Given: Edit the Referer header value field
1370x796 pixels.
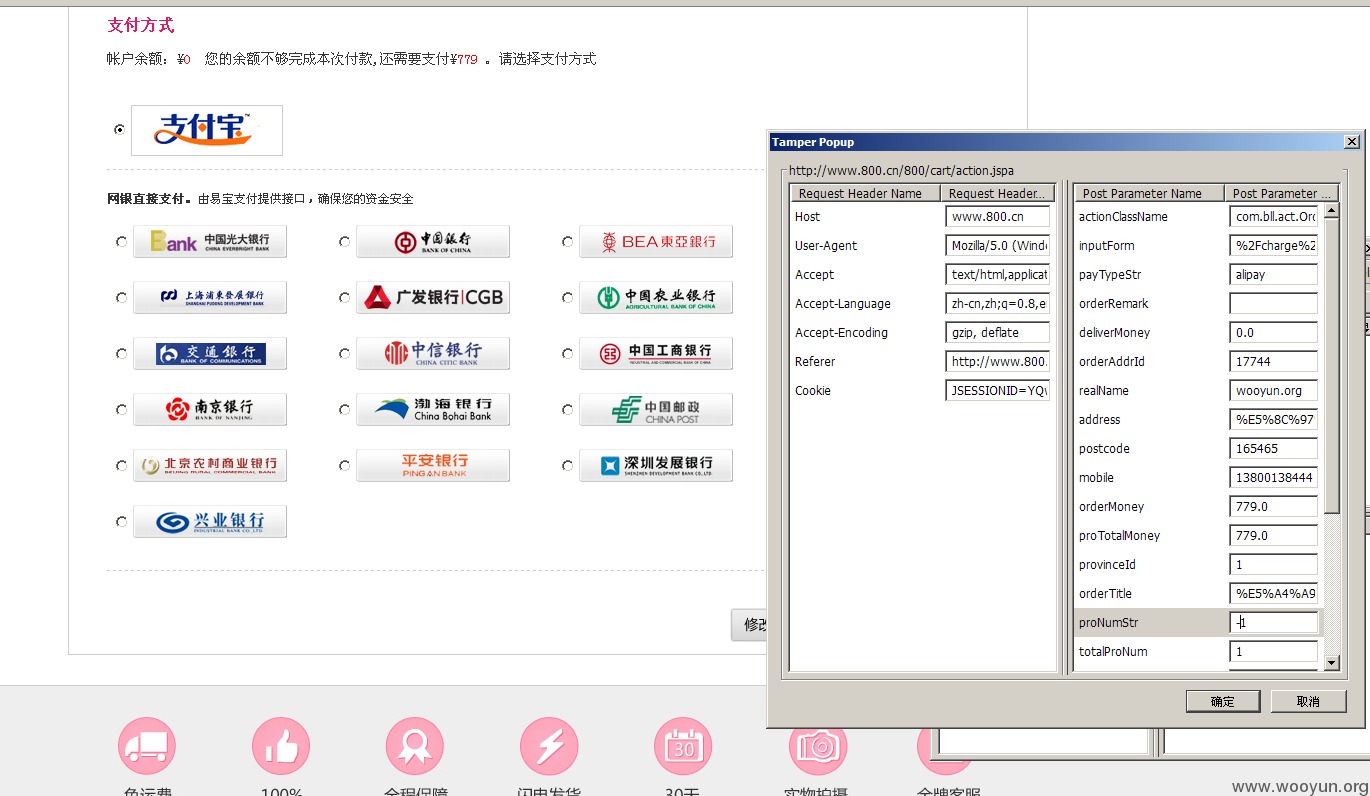Looking at the screenshot, I should (x=998, y=361).
